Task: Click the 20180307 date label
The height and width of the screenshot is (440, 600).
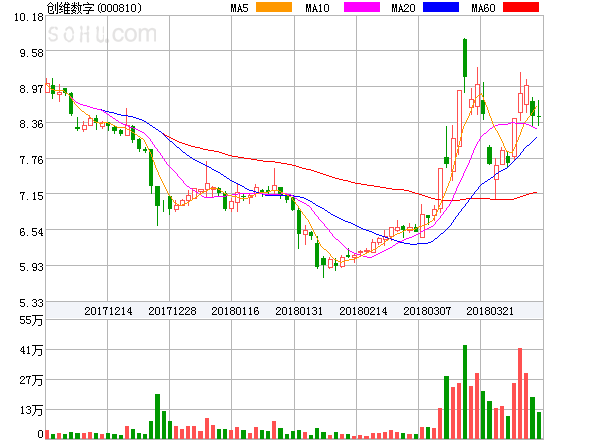Action: pos(428,311)
